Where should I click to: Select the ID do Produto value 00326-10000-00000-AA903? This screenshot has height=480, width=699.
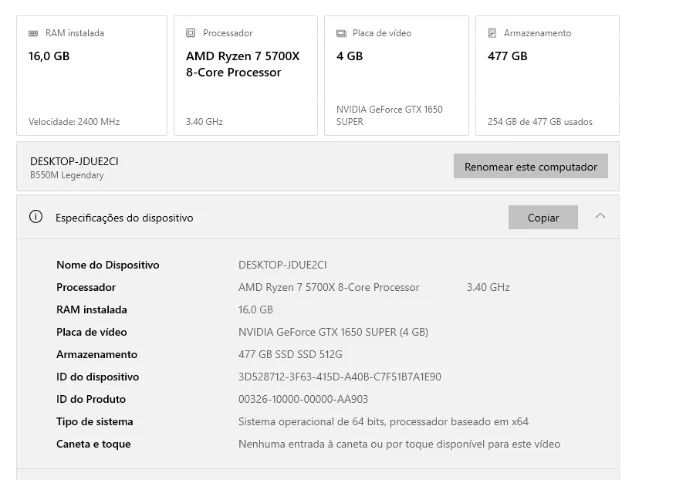point(303,399)
